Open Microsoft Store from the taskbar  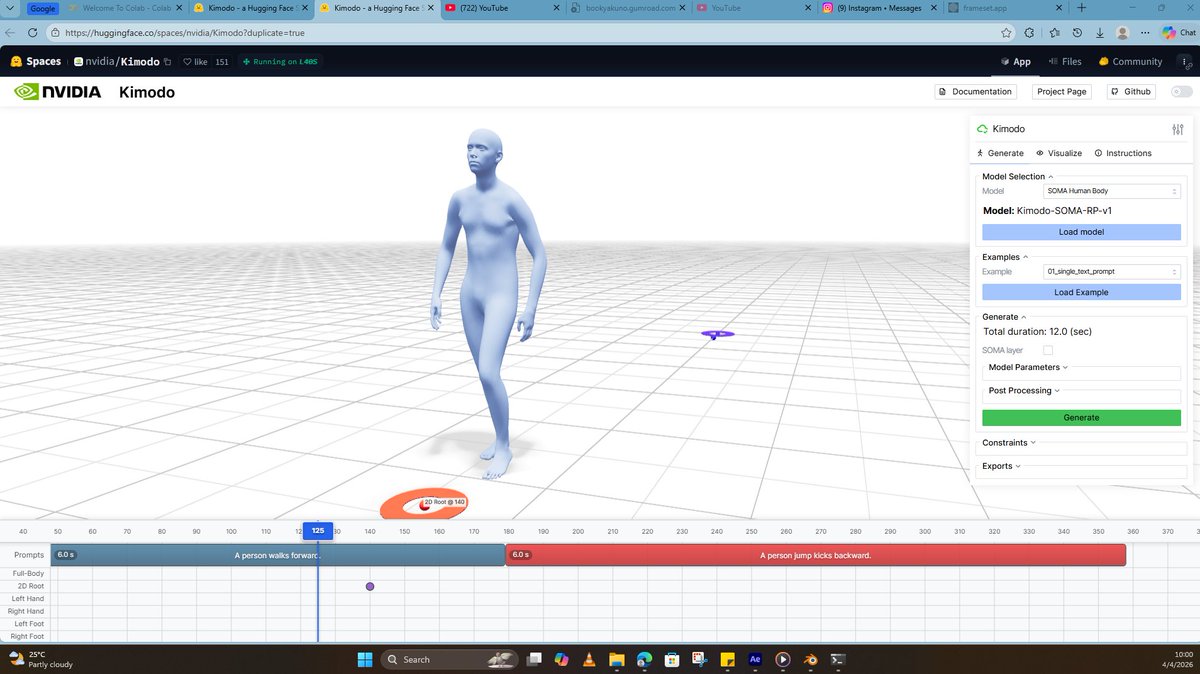[672, 659]
